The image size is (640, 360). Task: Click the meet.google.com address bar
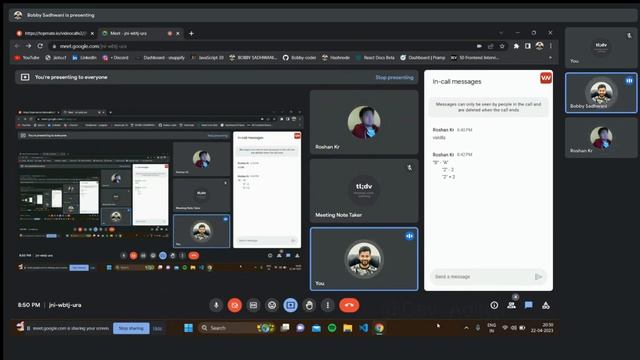[261, 47]
